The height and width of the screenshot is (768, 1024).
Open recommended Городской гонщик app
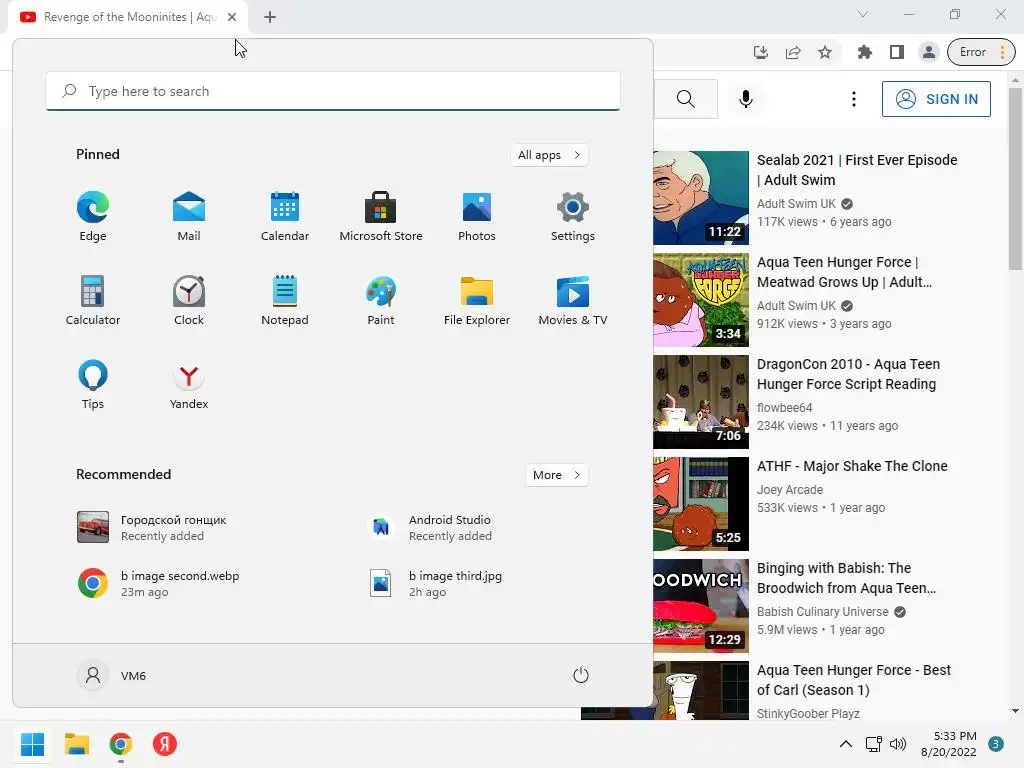[x=153, y=528]
